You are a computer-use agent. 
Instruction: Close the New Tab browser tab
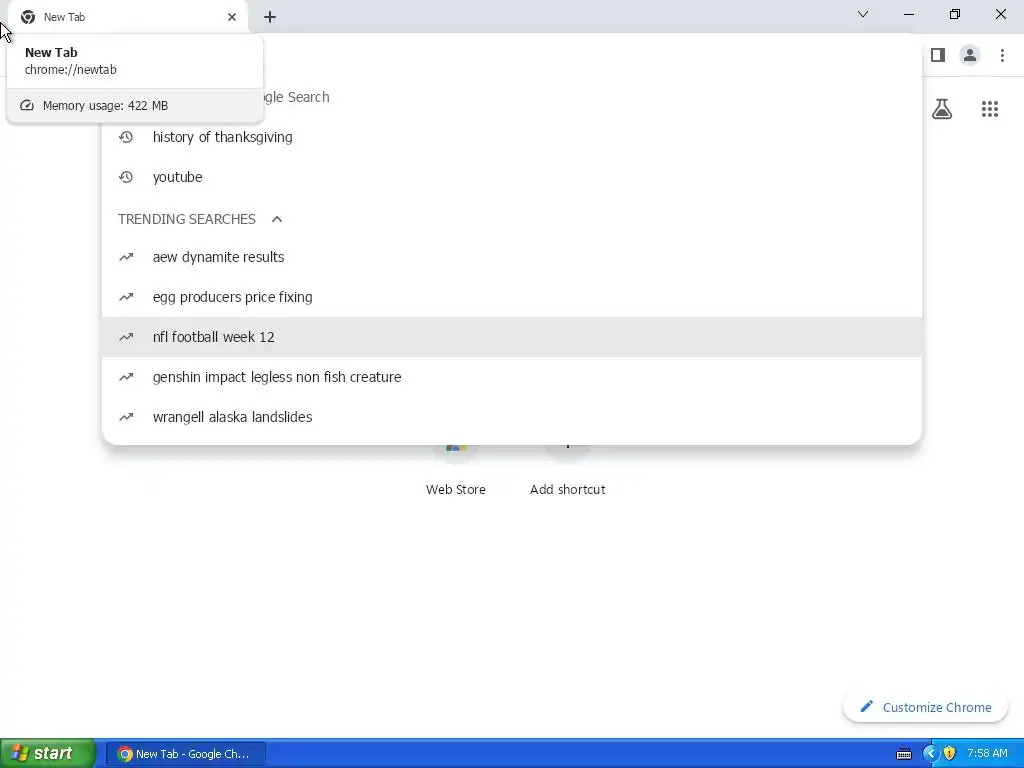tap(232, 17)
